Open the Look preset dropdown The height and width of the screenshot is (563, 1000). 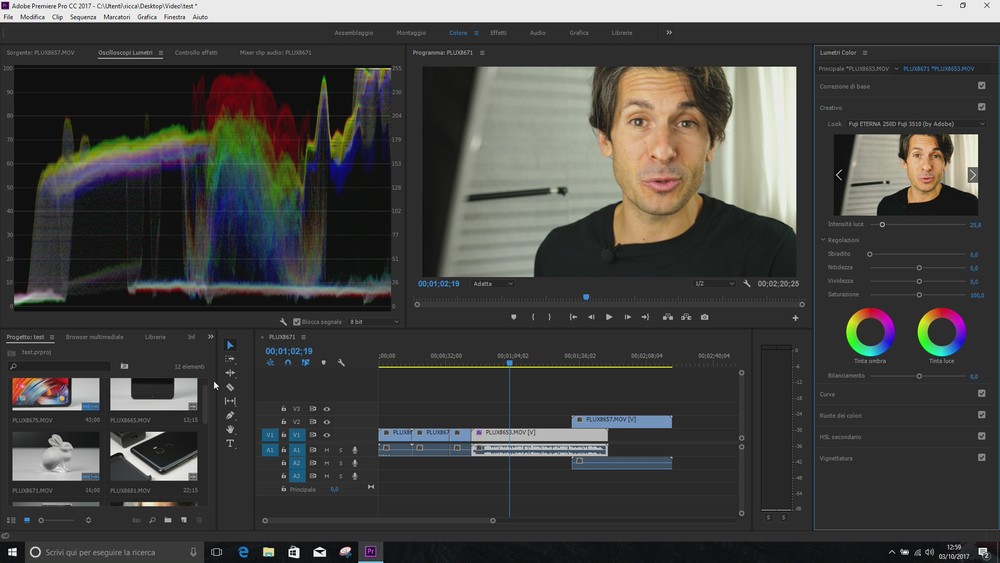pos(916,124)
